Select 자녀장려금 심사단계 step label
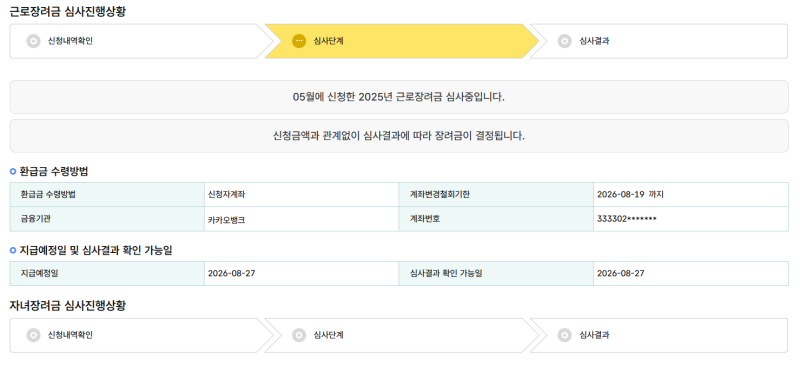The height and width of the screenshot is (366, 800). click(x=328, y=335)
